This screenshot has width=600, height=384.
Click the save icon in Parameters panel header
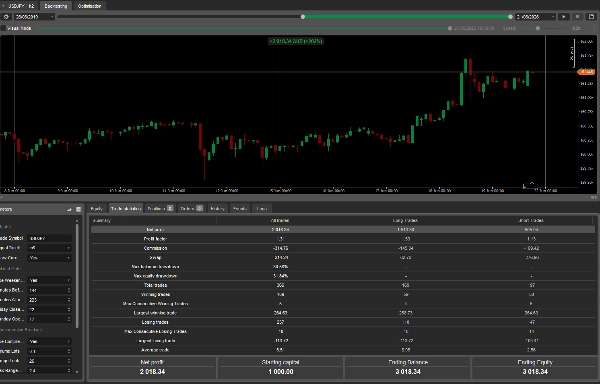coord(78,209)
